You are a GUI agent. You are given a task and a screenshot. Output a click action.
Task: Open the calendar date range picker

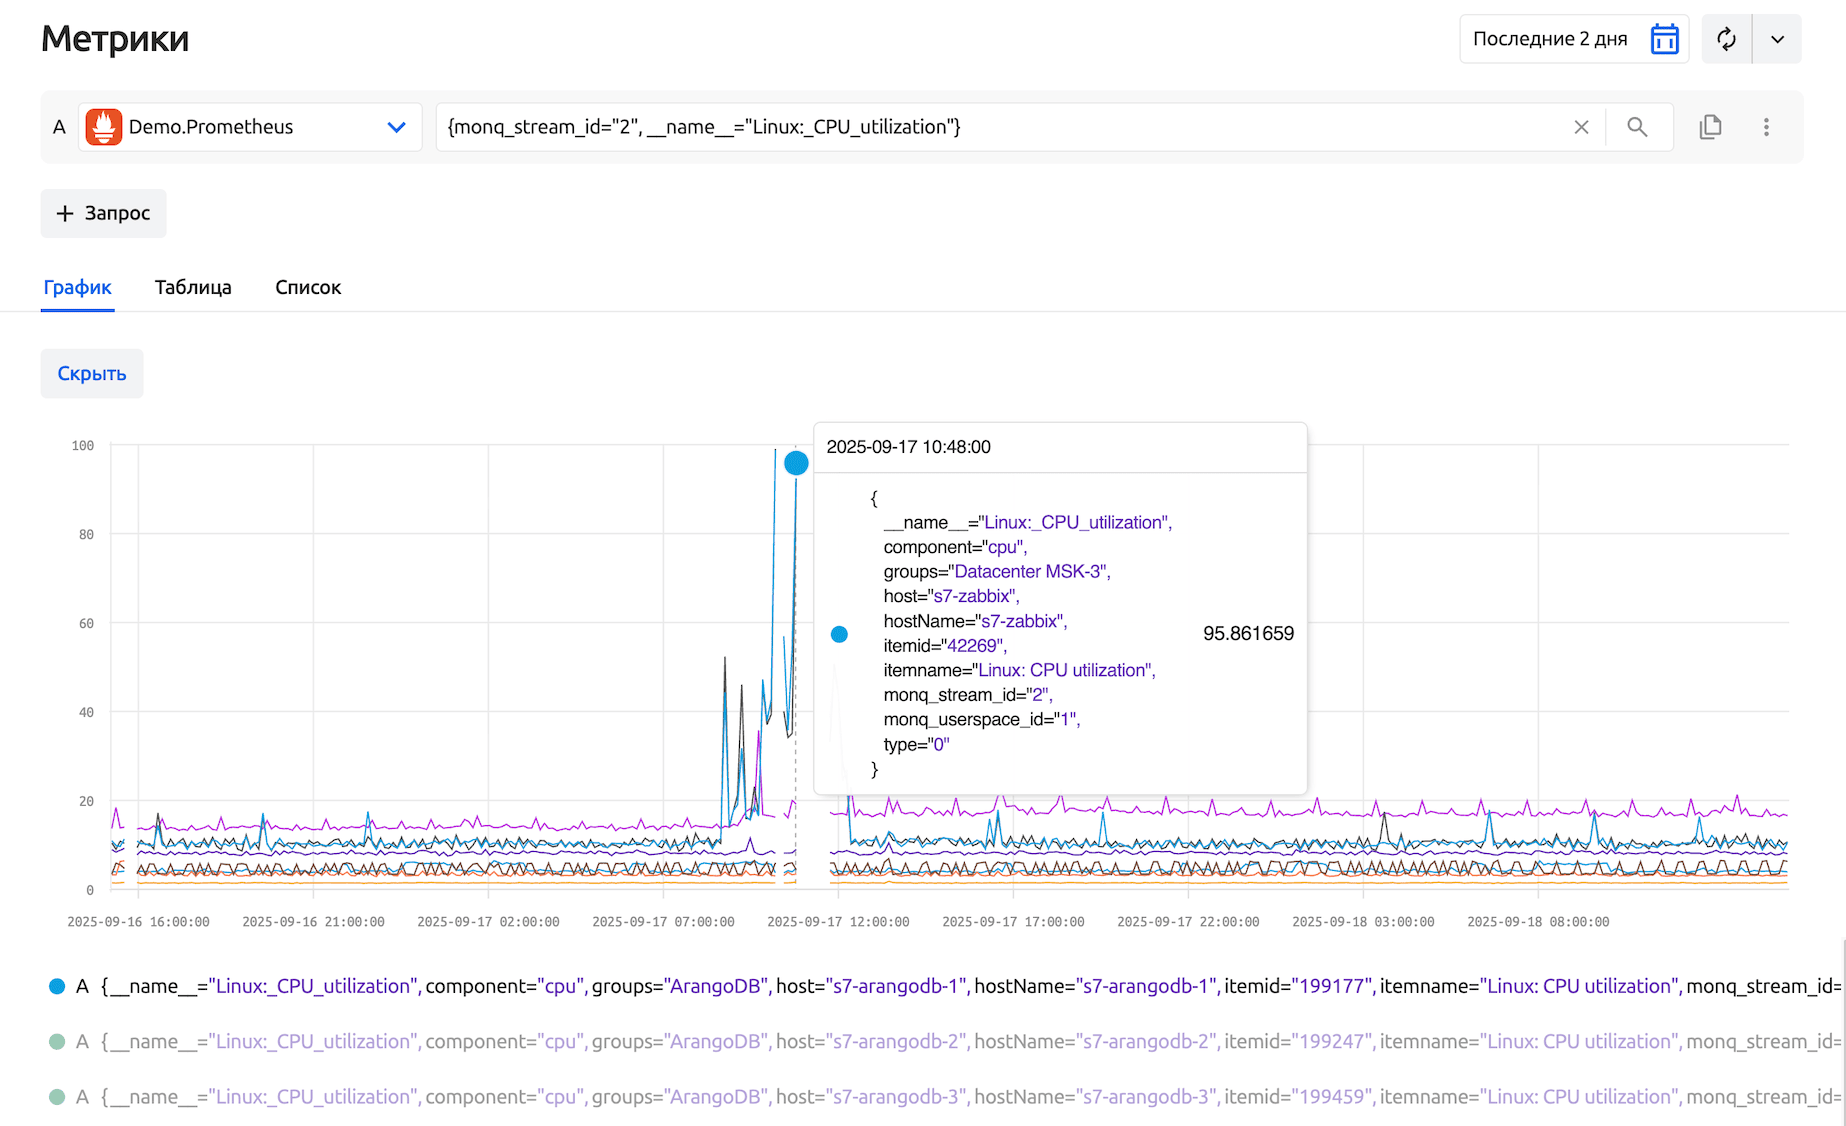1664,39
